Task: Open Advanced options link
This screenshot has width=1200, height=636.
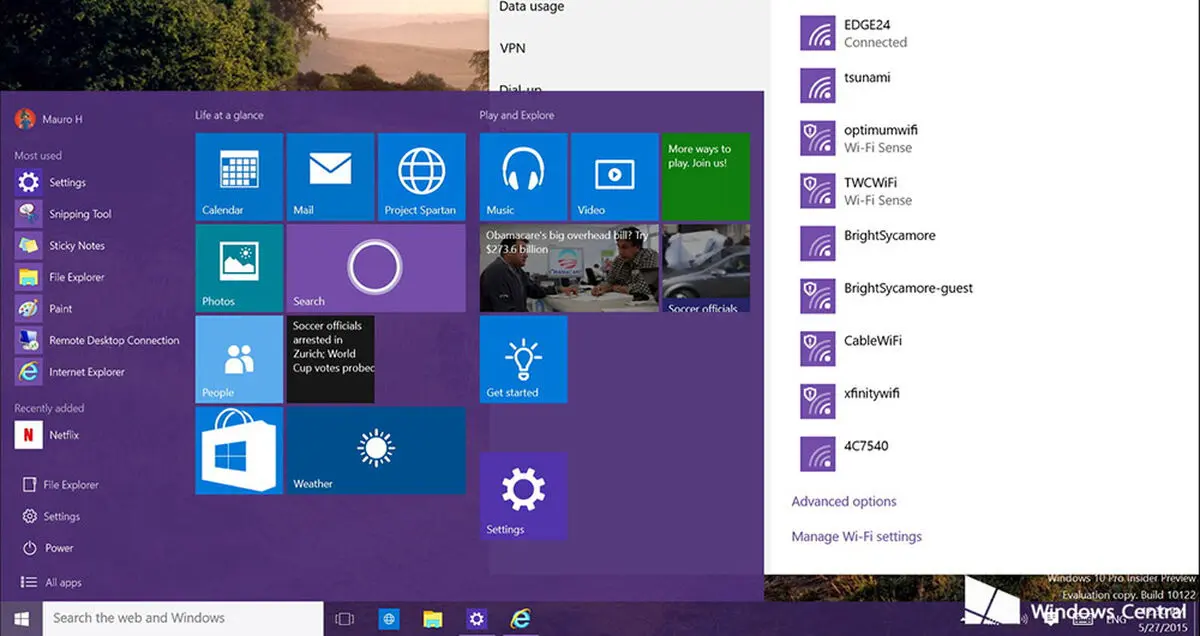Action: click(844, 502)
